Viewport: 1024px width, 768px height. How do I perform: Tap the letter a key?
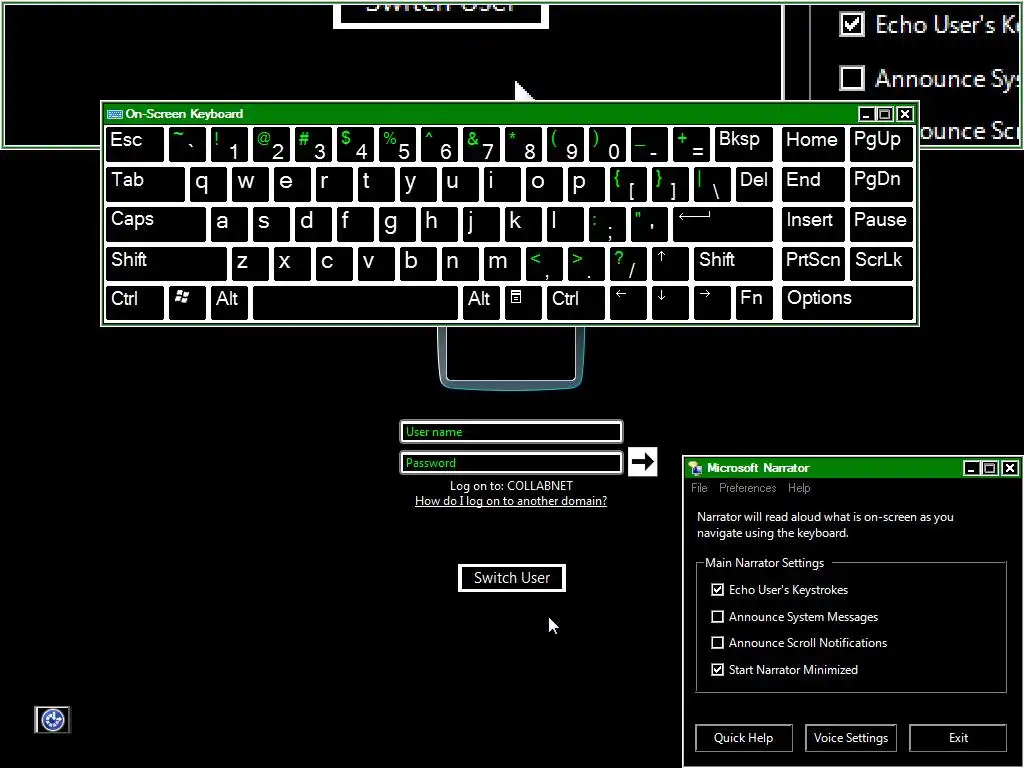point(229,224)
